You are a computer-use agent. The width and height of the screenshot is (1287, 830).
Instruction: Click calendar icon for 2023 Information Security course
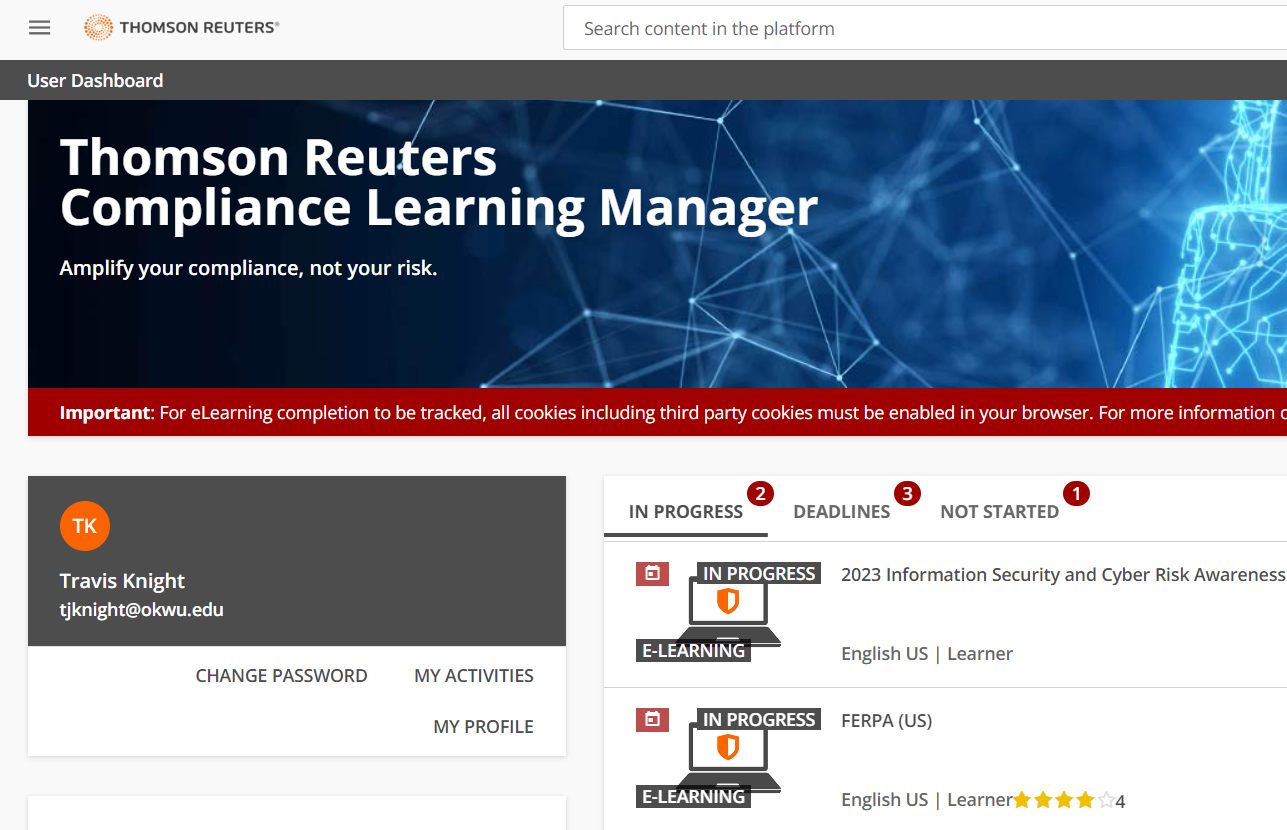652,573
